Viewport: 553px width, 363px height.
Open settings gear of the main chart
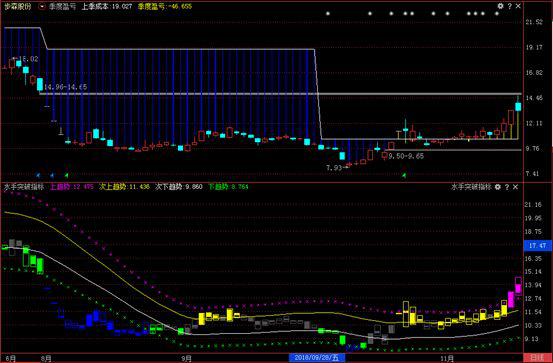[x=500, y=6]
